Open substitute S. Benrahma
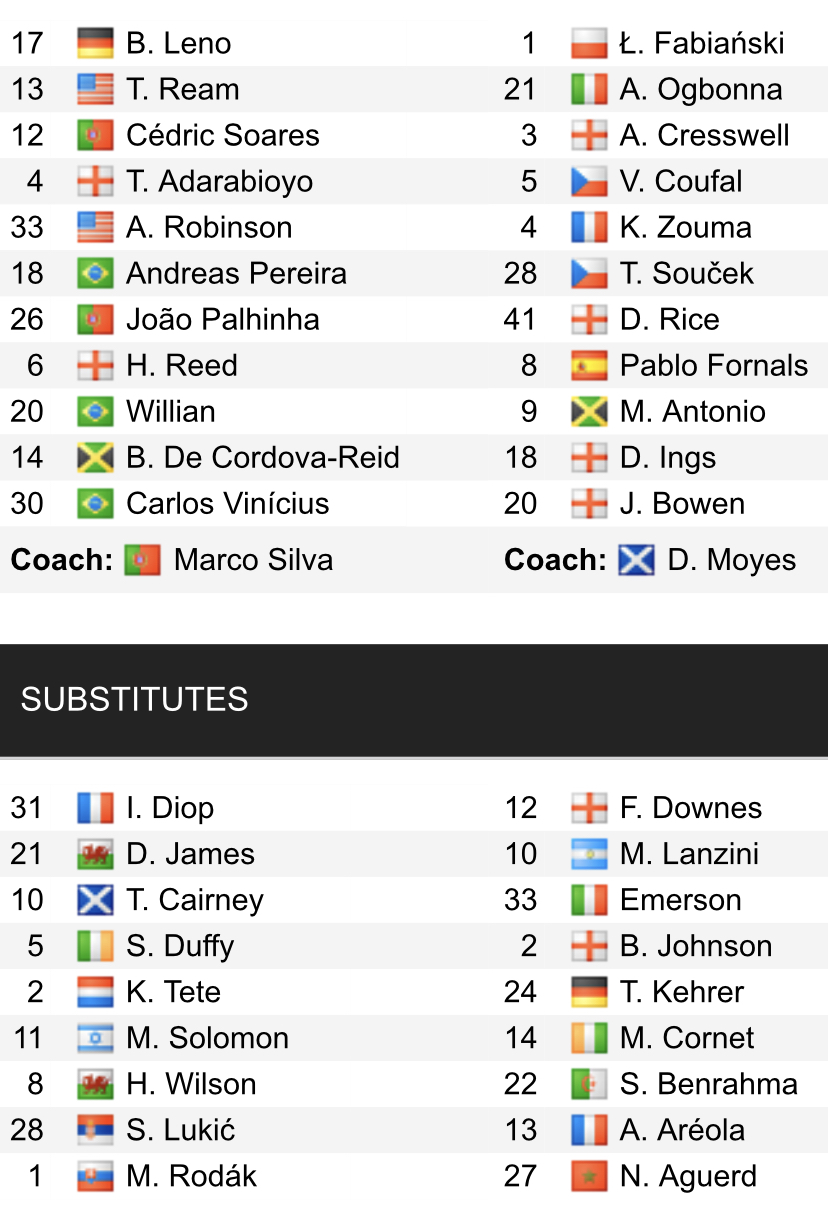828x1216 pixels. tap(708, 1084)
